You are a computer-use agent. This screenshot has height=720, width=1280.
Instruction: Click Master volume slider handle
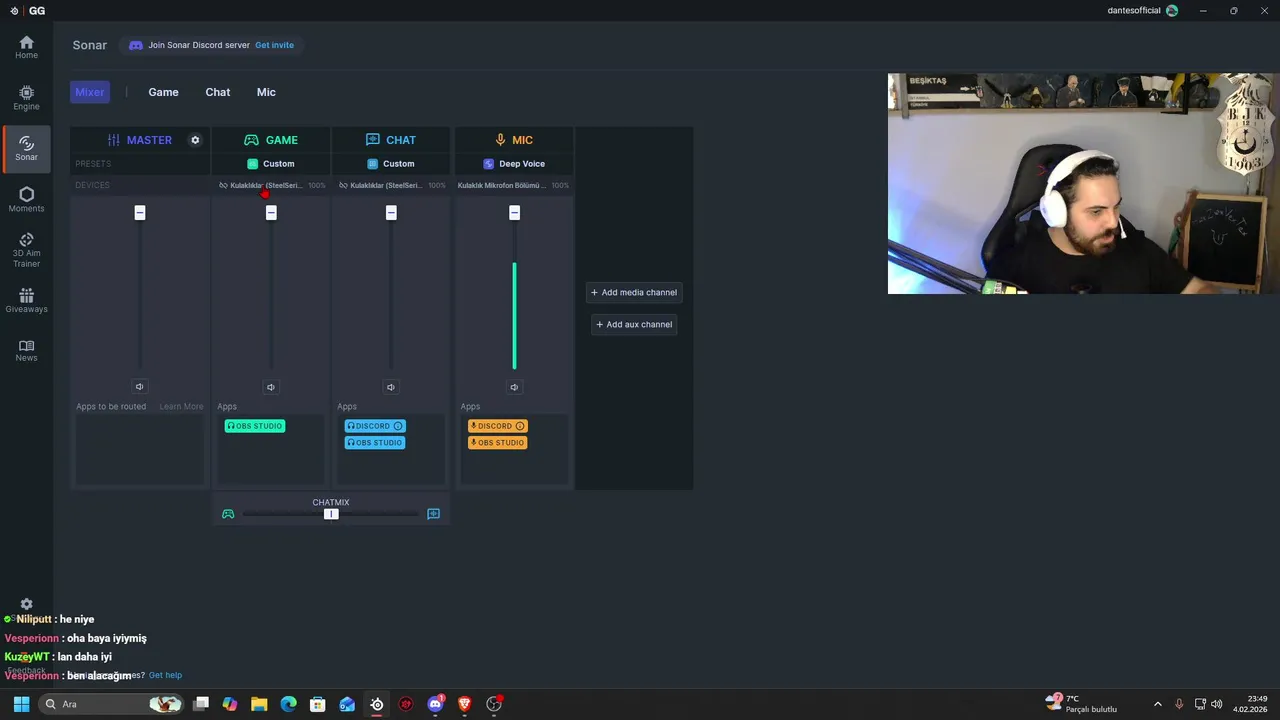[140, 213]
